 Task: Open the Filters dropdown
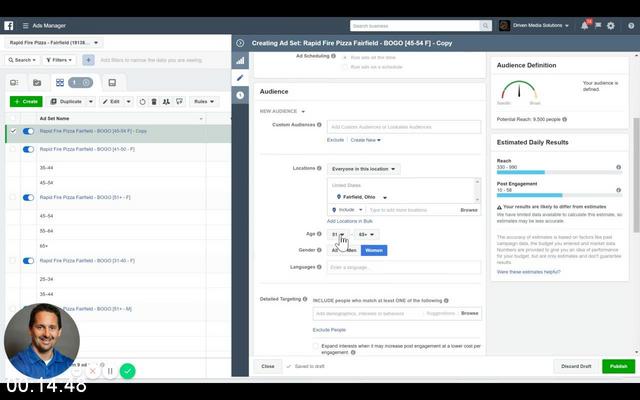pos(60,60)
